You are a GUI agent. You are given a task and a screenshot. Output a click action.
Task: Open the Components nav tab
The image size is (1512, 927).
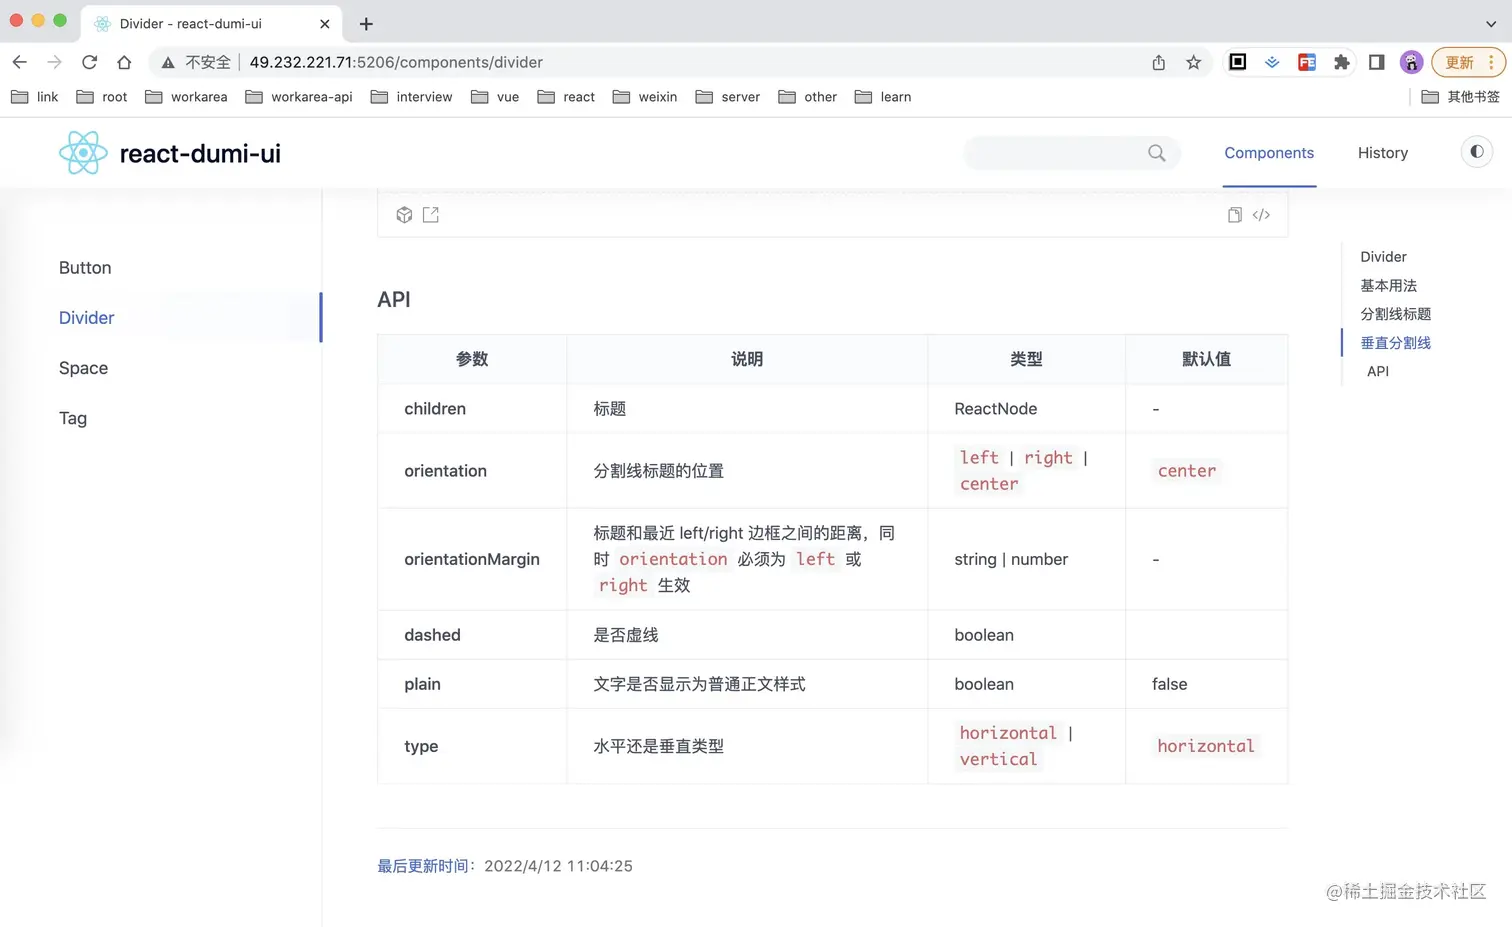coord(1269,153)
